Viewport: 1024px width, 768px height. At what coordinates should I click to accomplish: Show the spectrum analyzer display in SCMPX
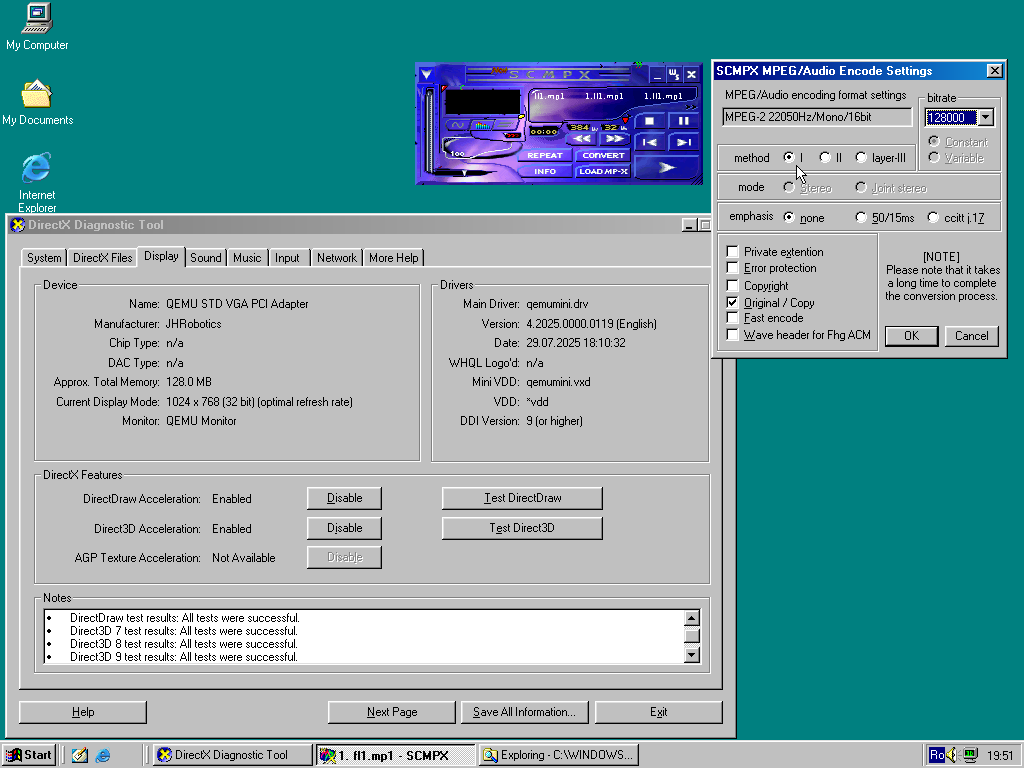coord(483,126)
